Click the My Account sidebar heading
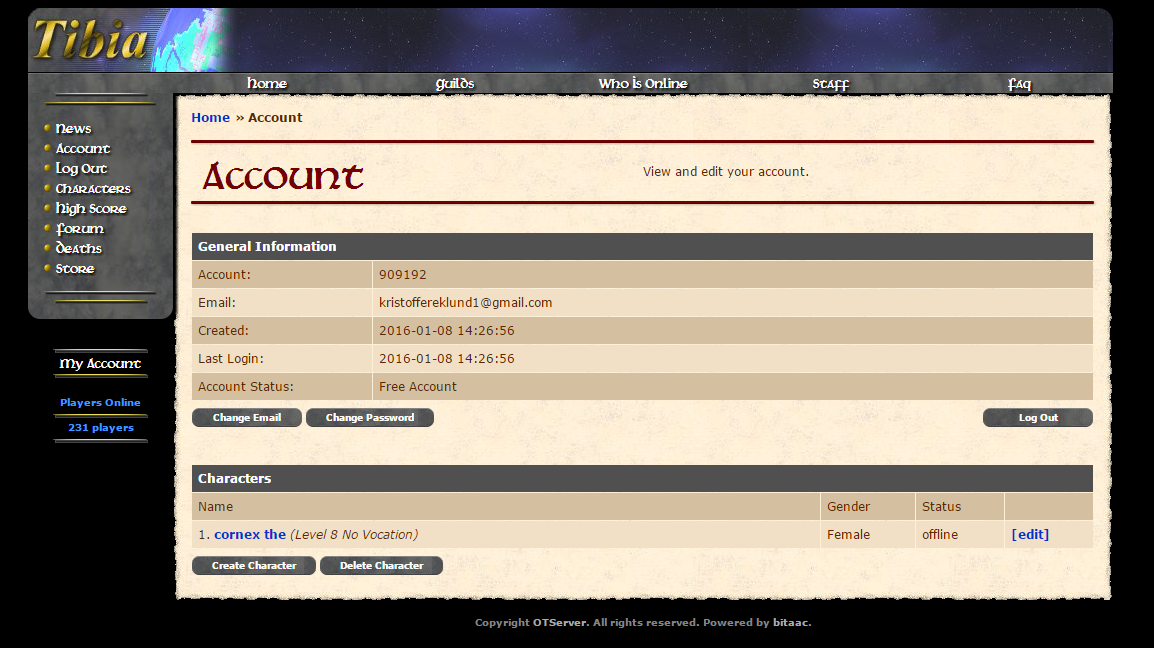 tap(100, 364)
